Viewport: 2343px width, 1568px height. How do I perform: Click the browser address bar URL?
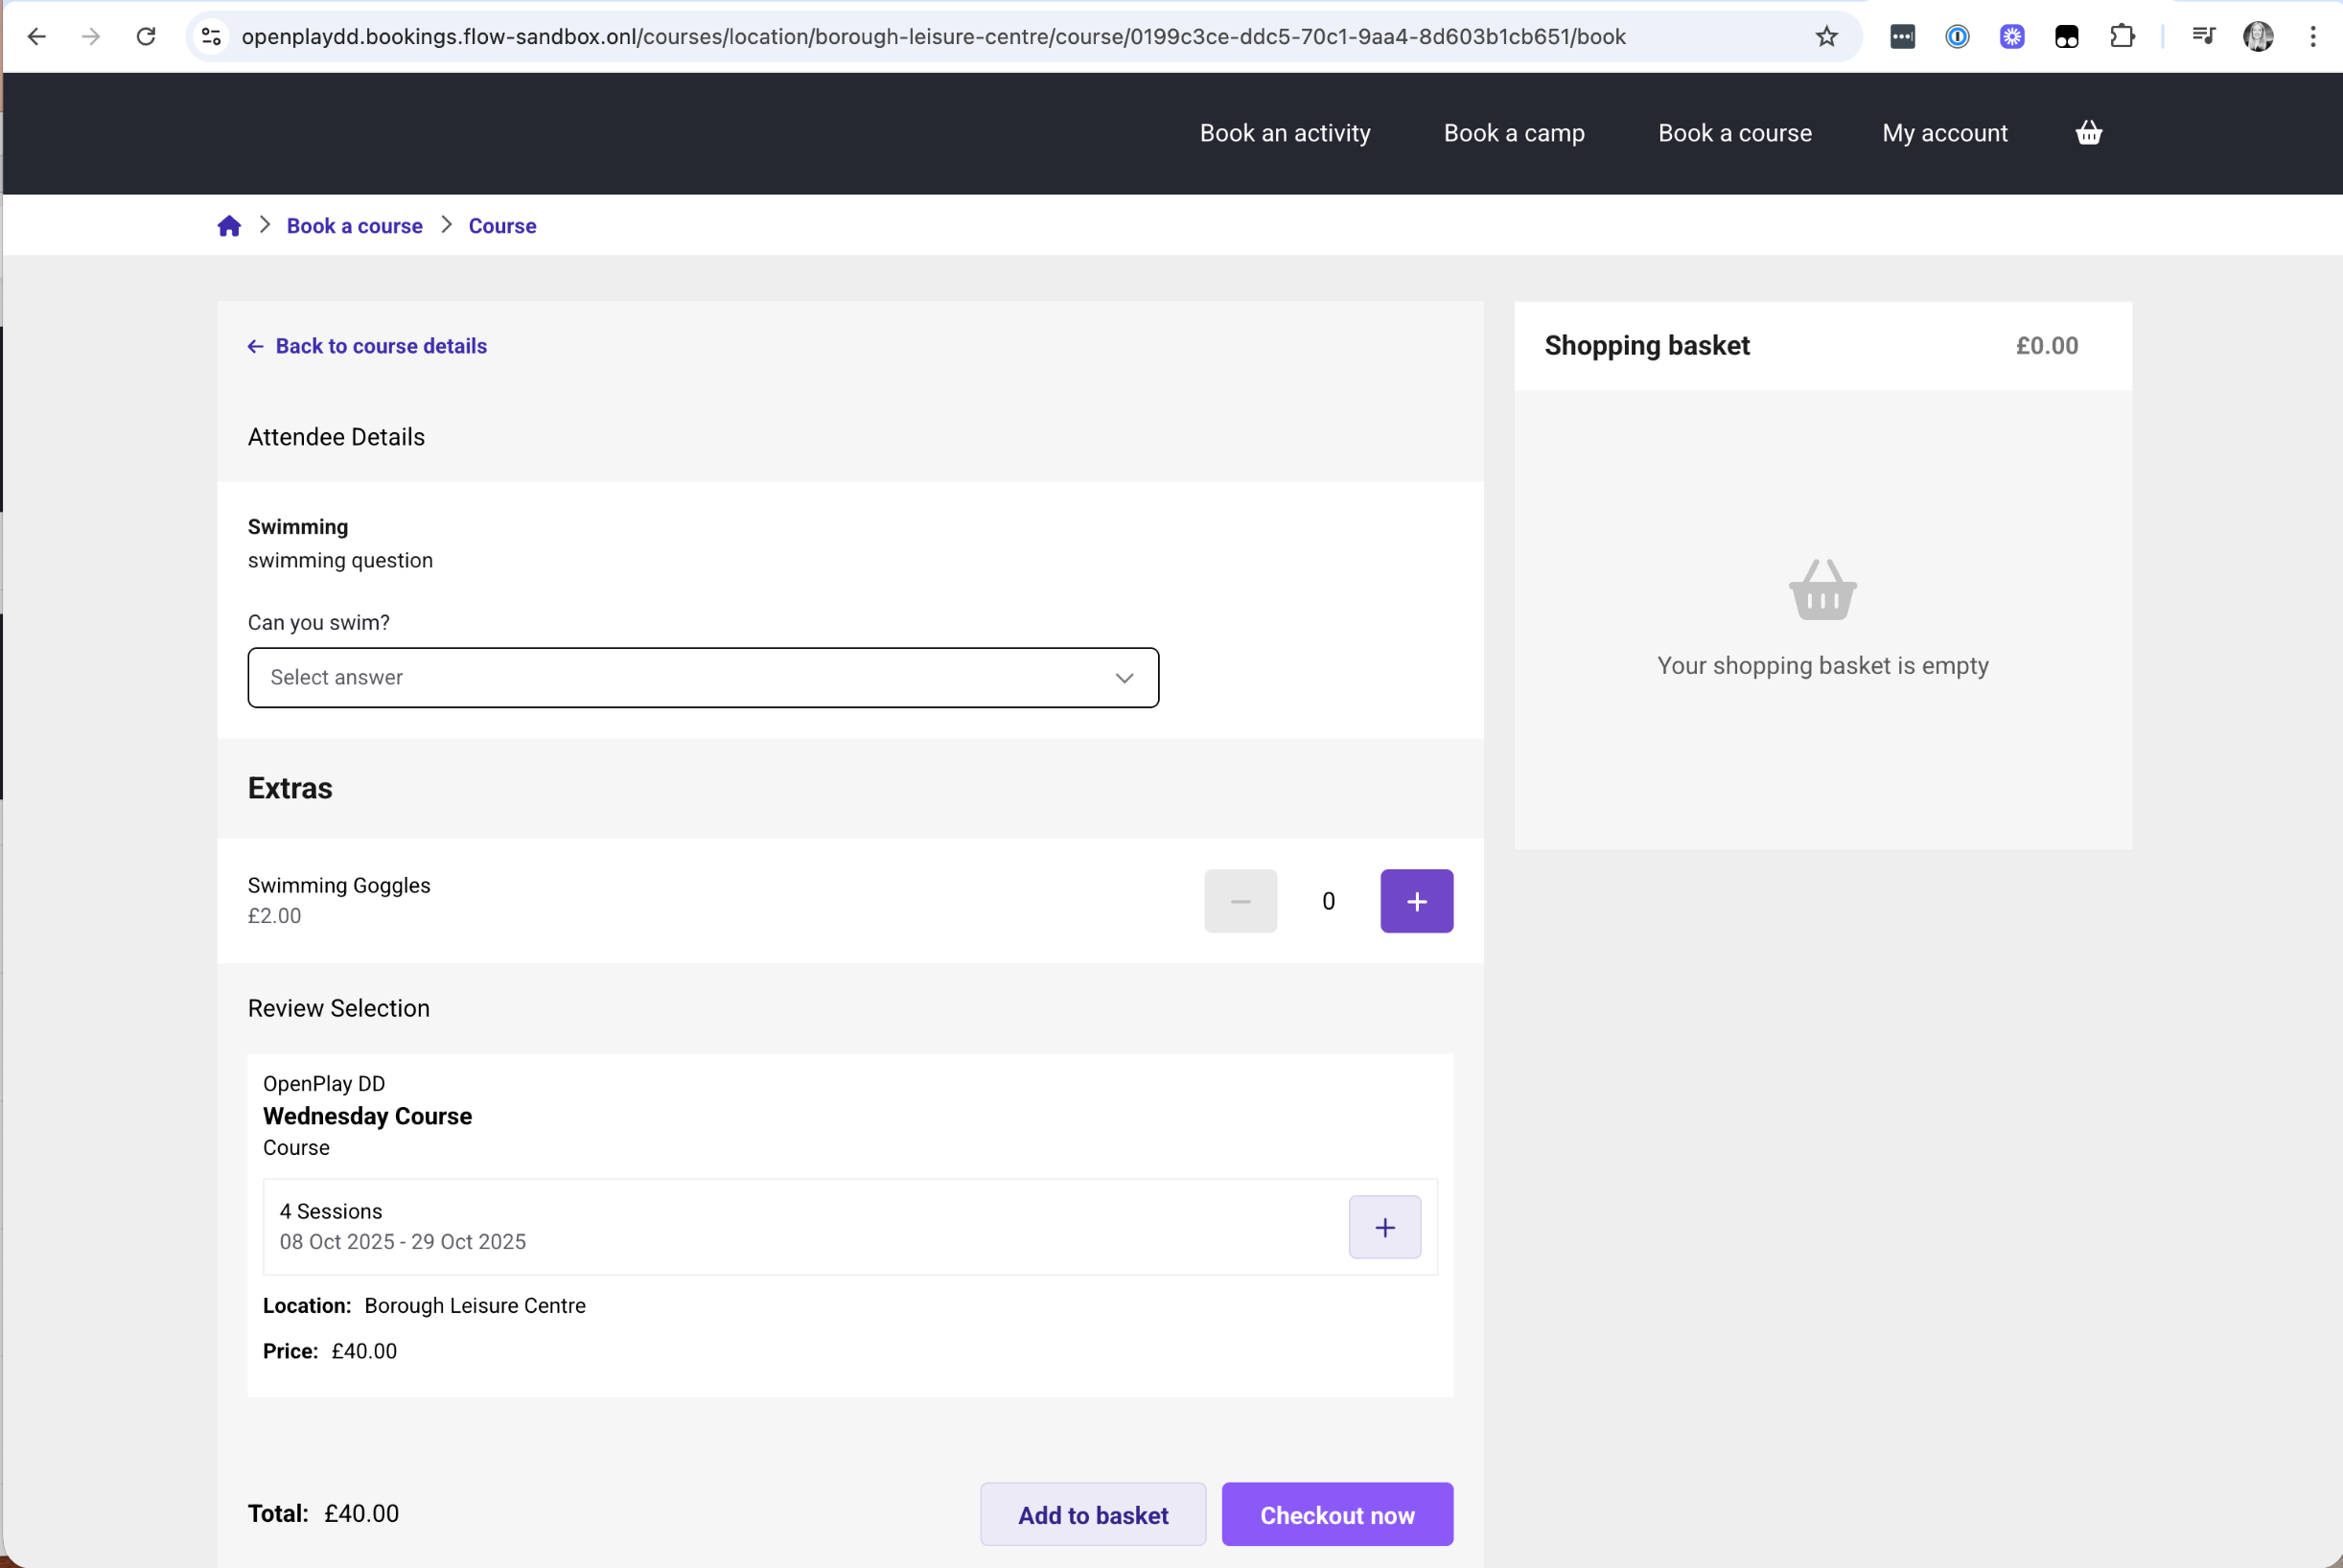point(933,37)
